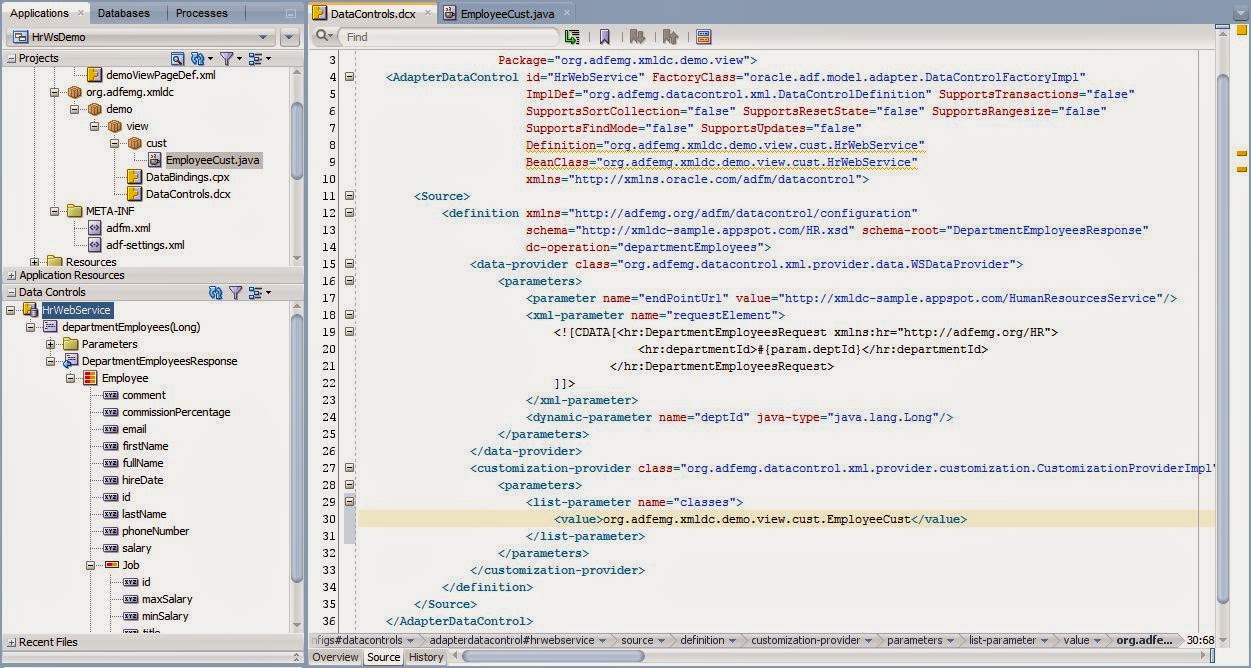Click the next bookmark toolbar icon
1251x668 pixels.
(x=638, y=37)
